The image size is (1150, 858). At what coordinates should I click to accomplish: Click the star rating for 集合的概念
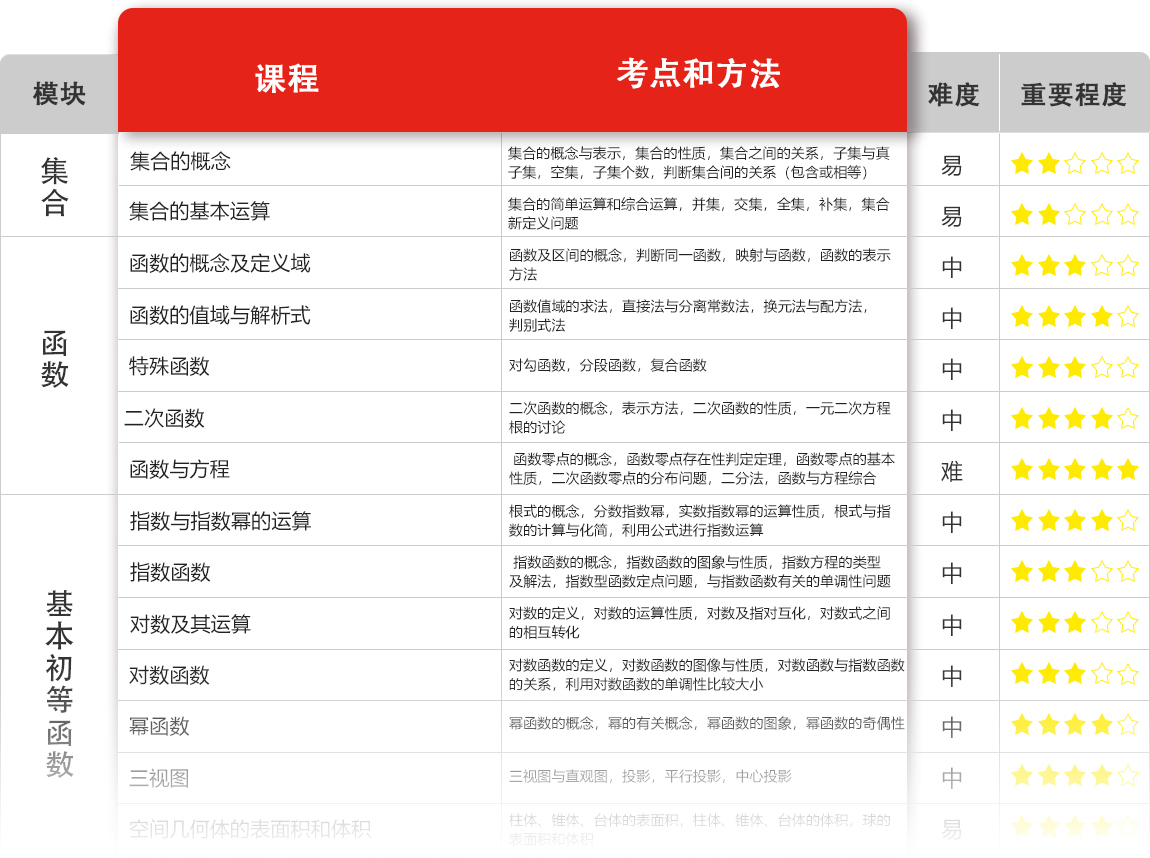click(x=1074, y=163)
